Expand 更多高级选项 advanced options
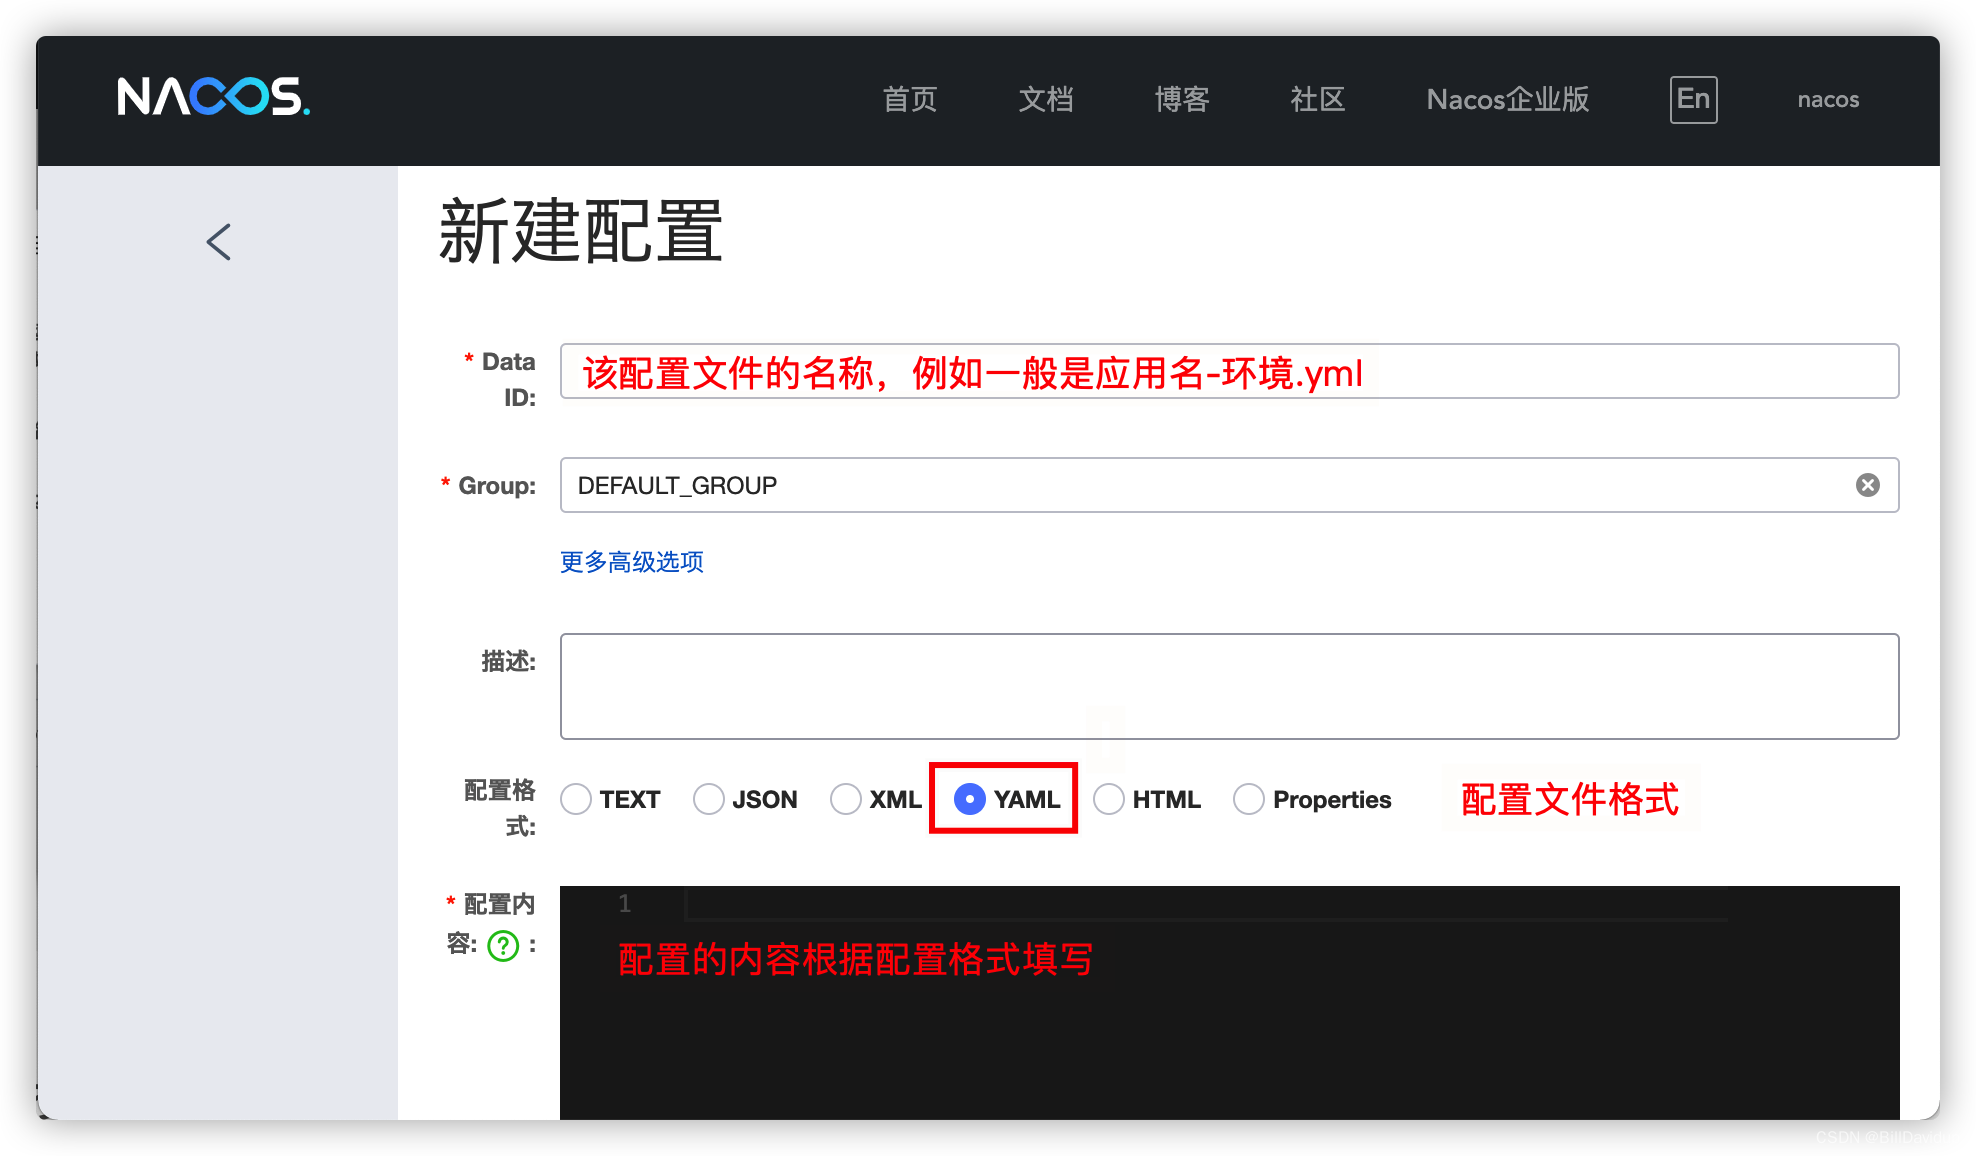Image resolution: width=1976 pixels, height=1156 pixels. (631, 562)
